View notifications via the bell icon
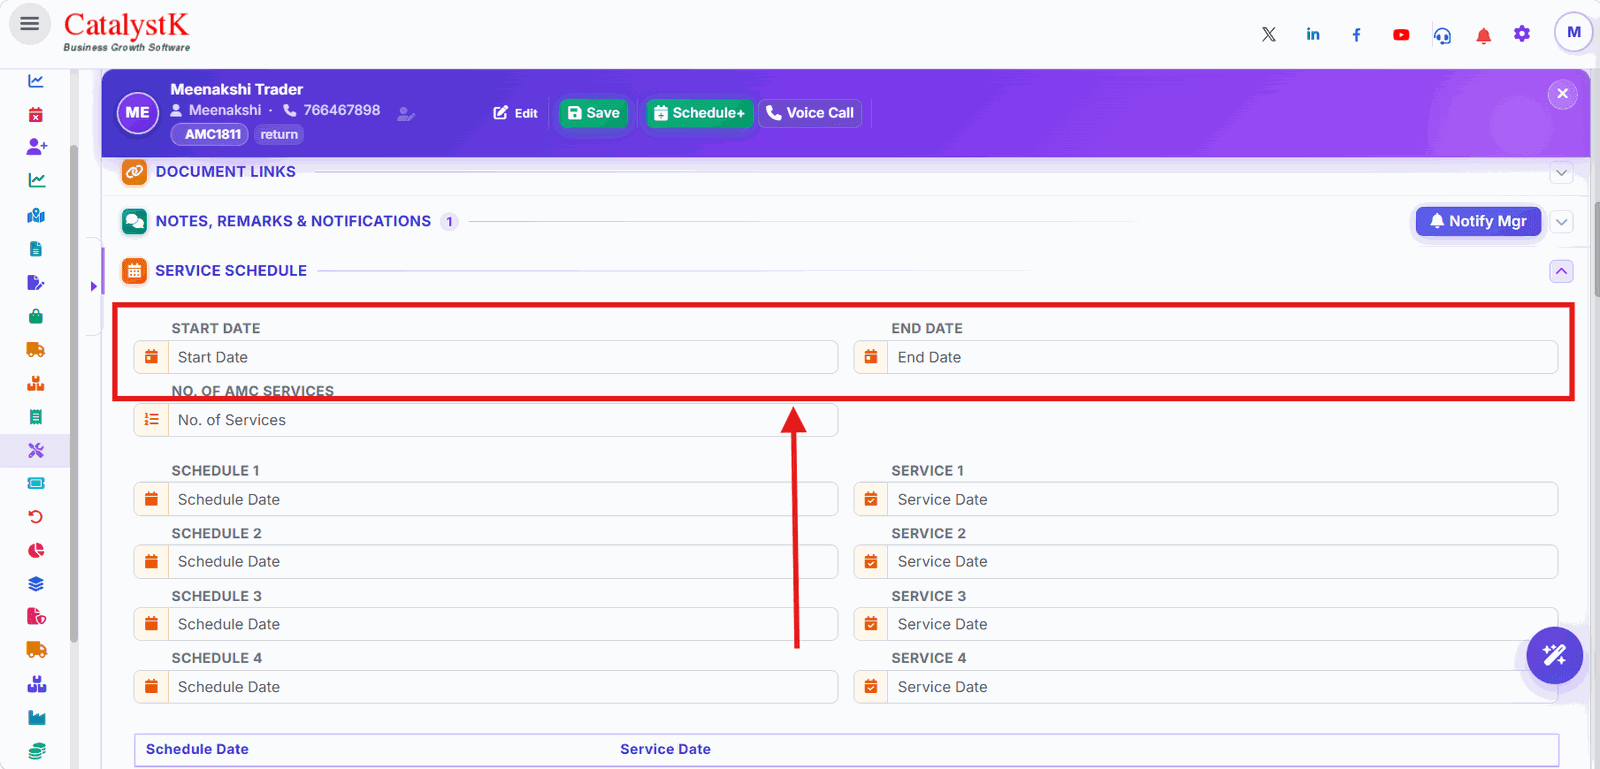The height and width of the screenshot is (769, 1600). (x=1484, y=36)
